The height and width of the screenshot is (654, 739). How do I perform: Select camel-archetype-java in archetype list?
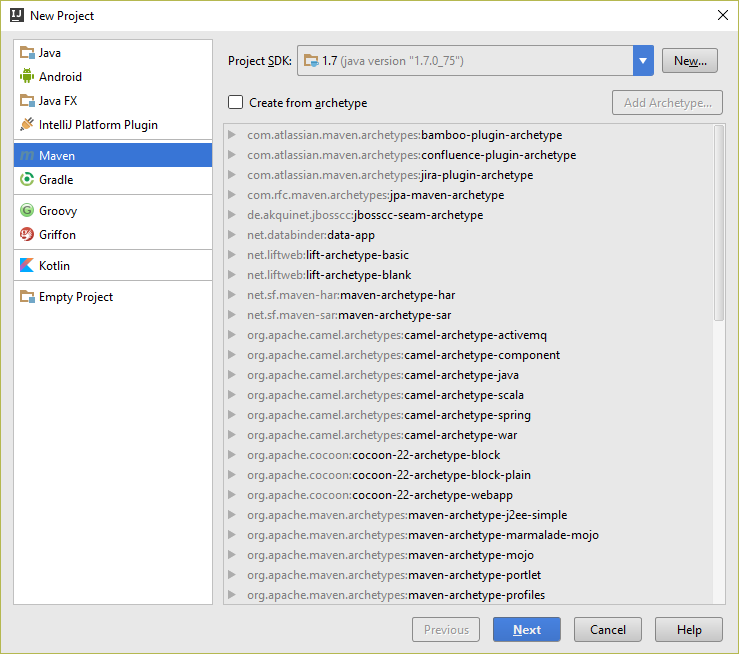[x=383, y=375]
